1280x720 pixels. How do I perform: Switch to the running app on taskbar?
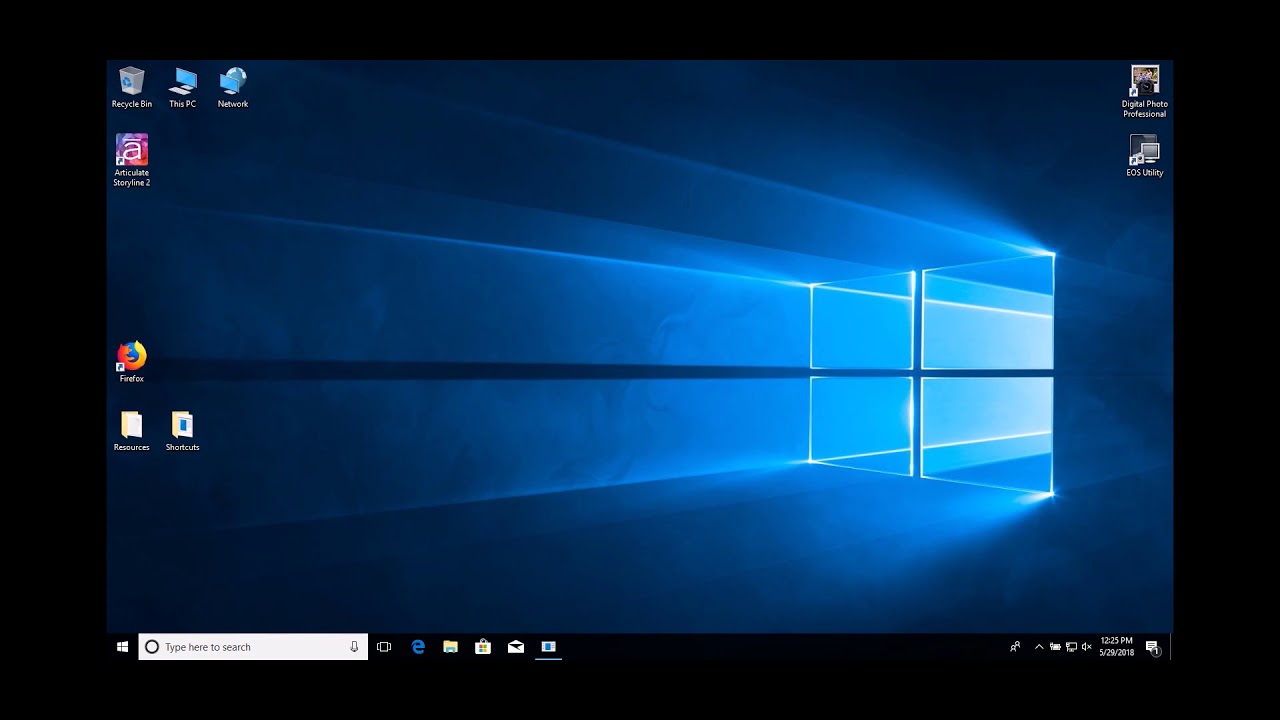(x=548, y=647)
